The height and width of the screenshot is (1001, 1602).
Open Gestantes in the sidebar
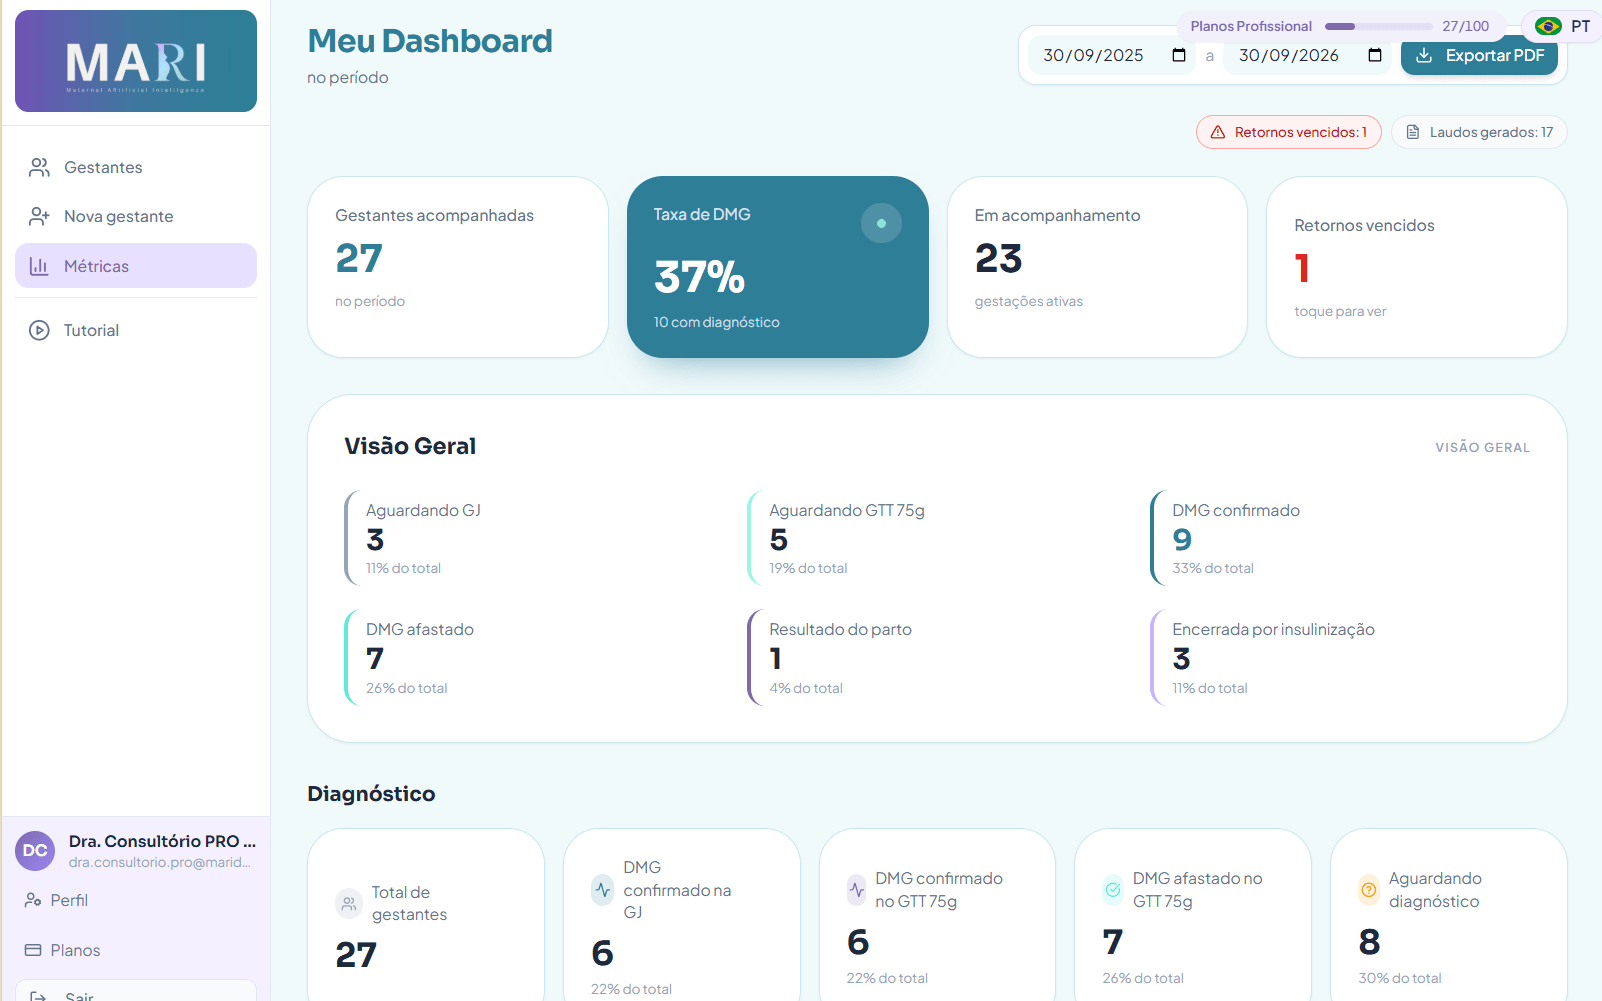136,167
